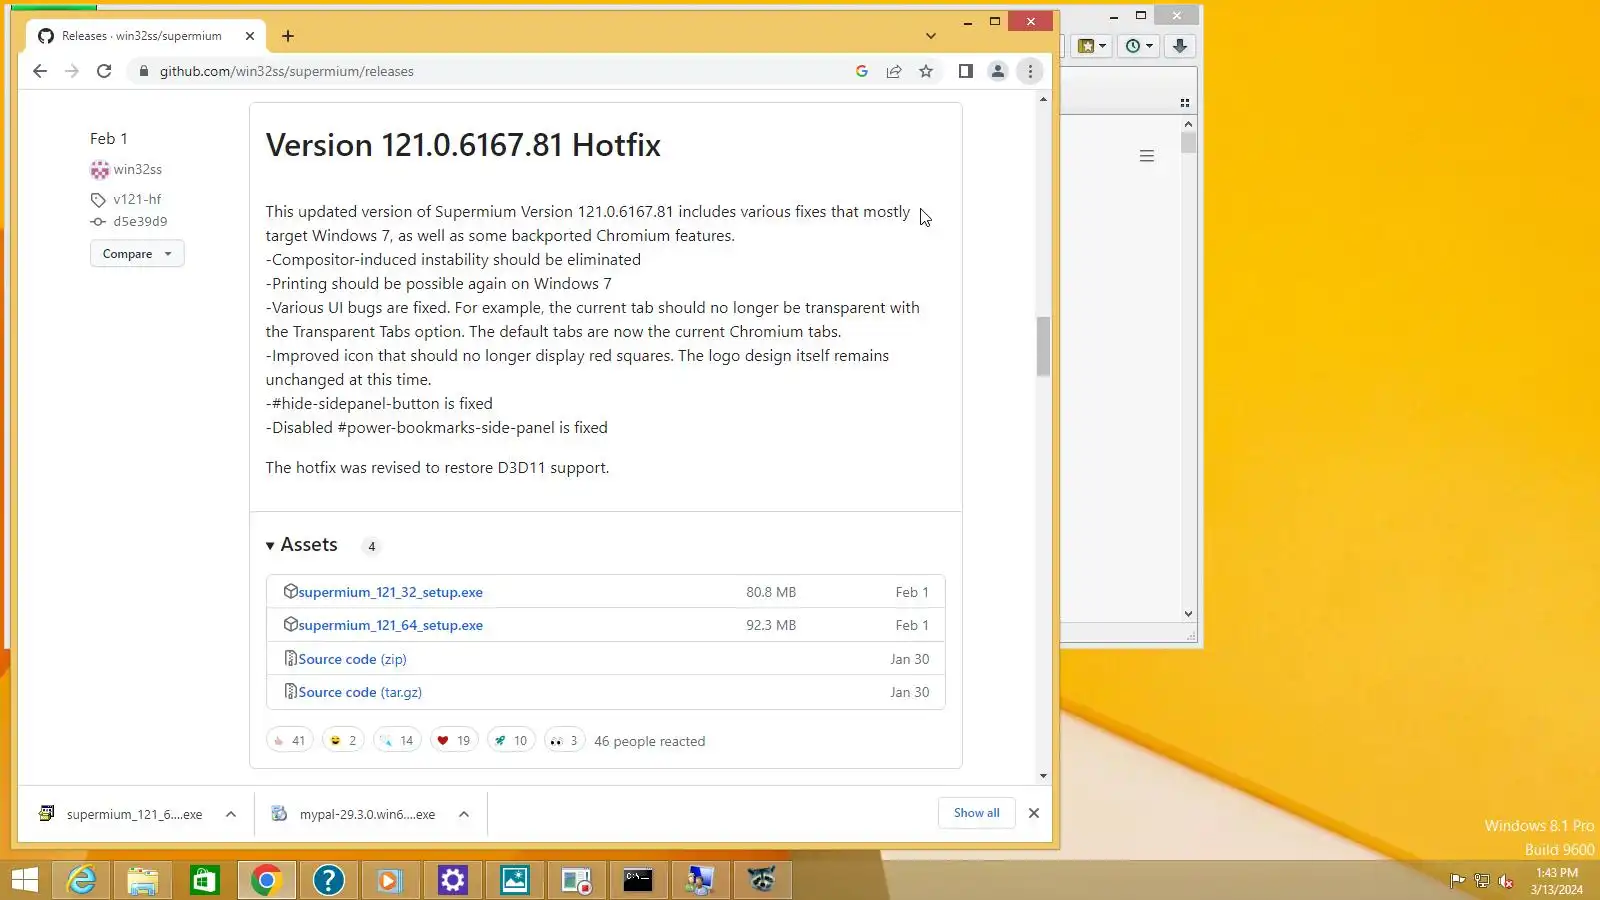The image size is (1600, 900).
Task: Open the Google lens icon in address bar
Action: tap(862, 71)
